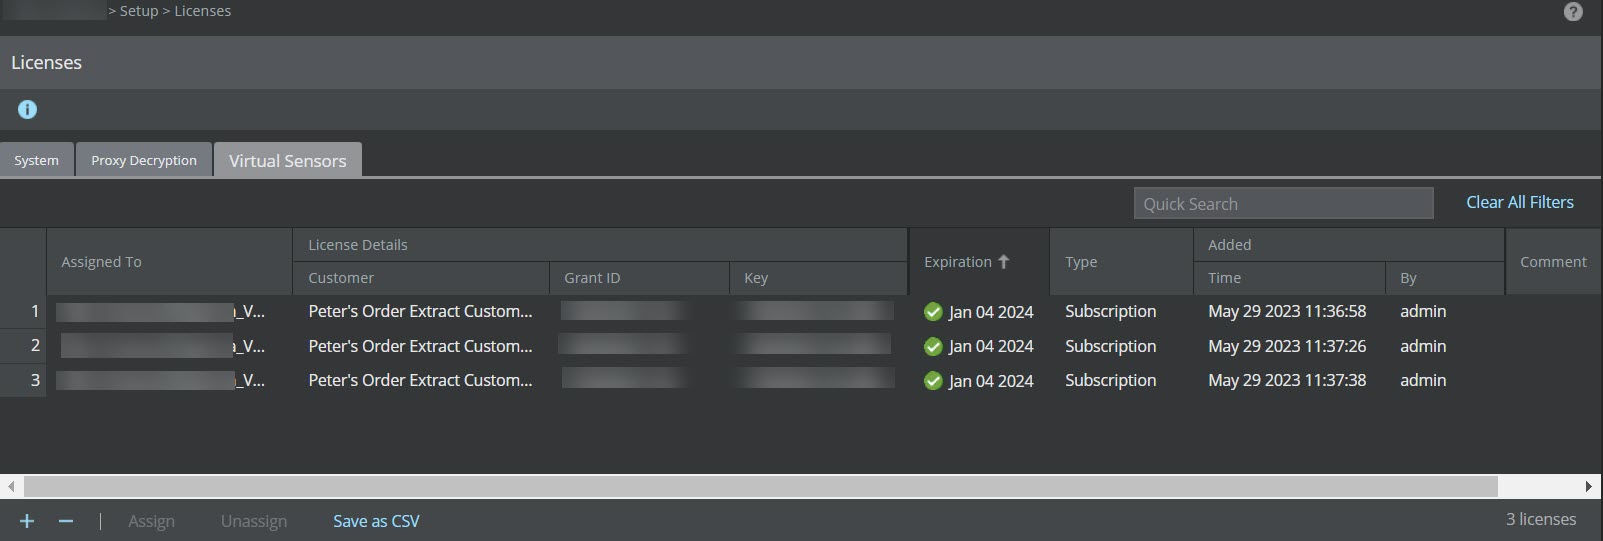Click the blue information icon
Screen dimensions: 1603x541
point(27,110)
